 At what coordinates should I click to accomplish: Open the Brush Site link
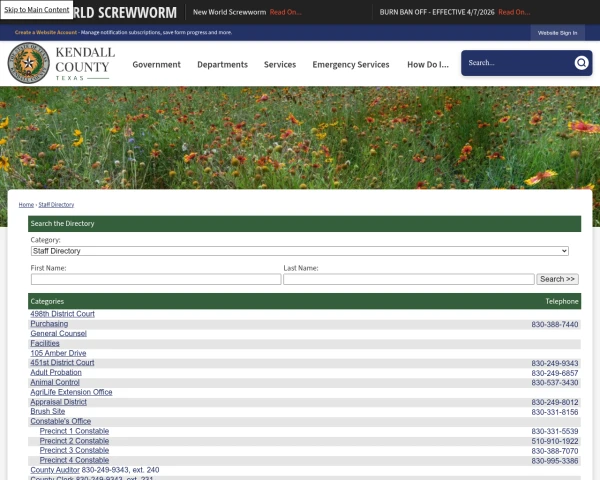tap(48, 411)
